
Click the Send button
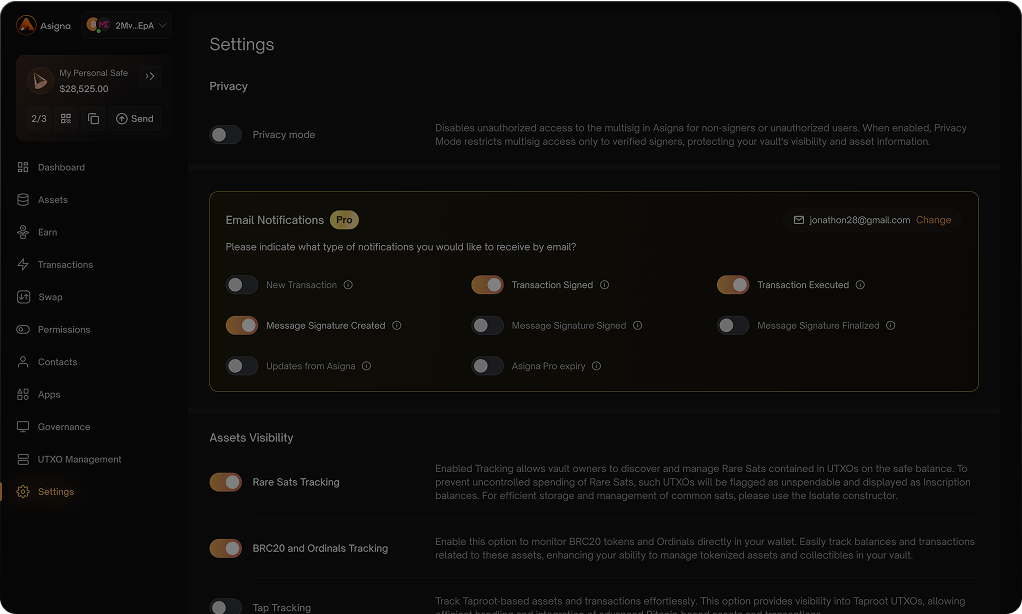[135, 118]
